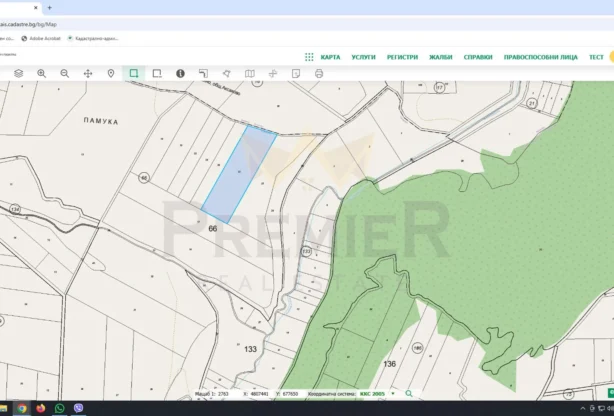
Task: Open the УСЛУГИ menu
Action: 363,57
